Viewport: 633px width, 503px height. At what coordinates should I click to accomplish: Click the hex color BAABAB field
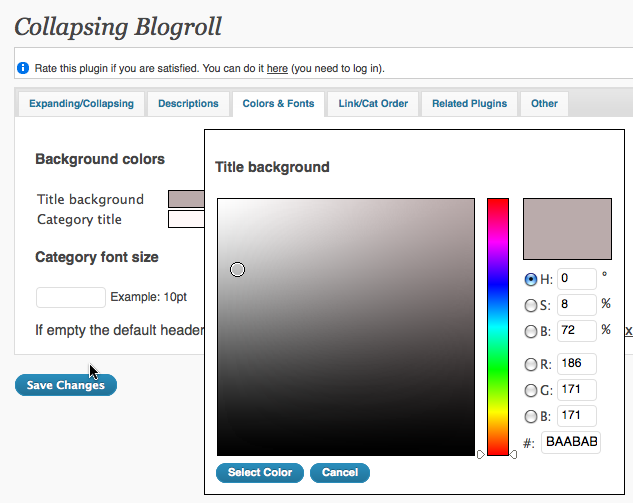coord(571,442)
